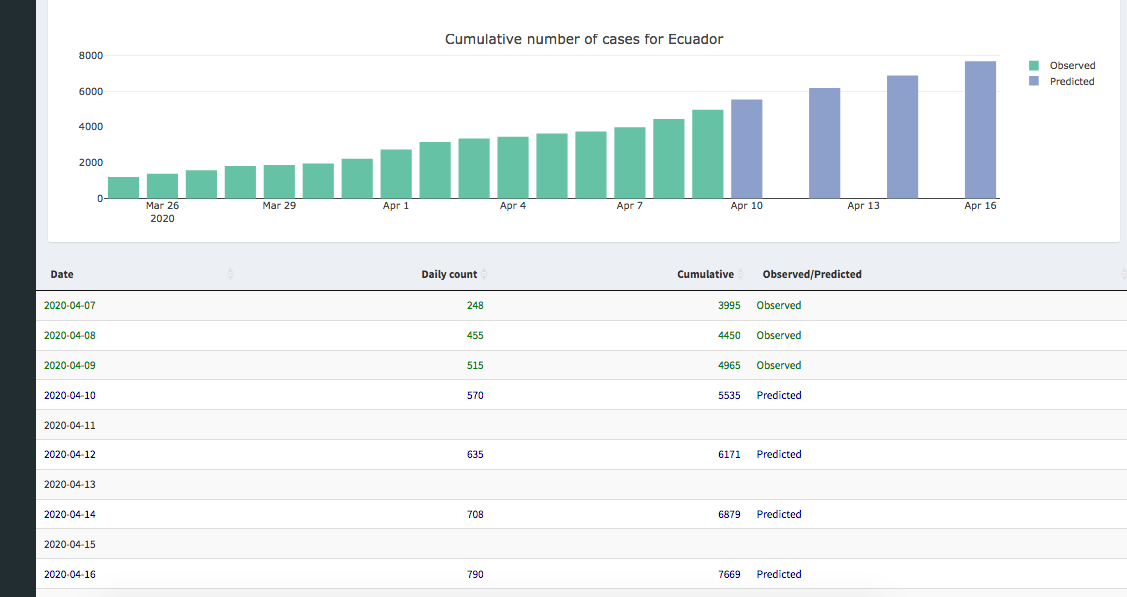Click chart title Cumulative number of cases for Ecuador
Screen dimensions: 1127x597
pyautogui.click(x=583, y=39)
